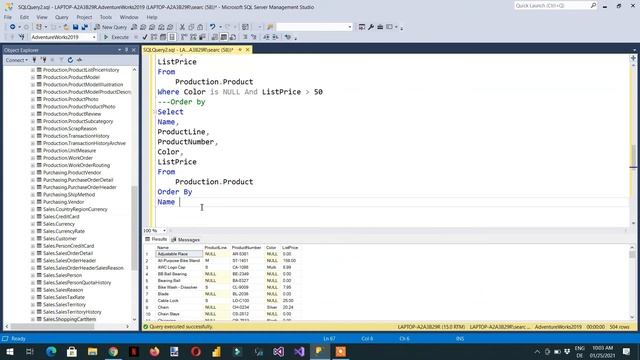The width and height of the screenshot is (640, 360).
Task: Expand Production.ProductReview table node
Action: coord(33,114)
